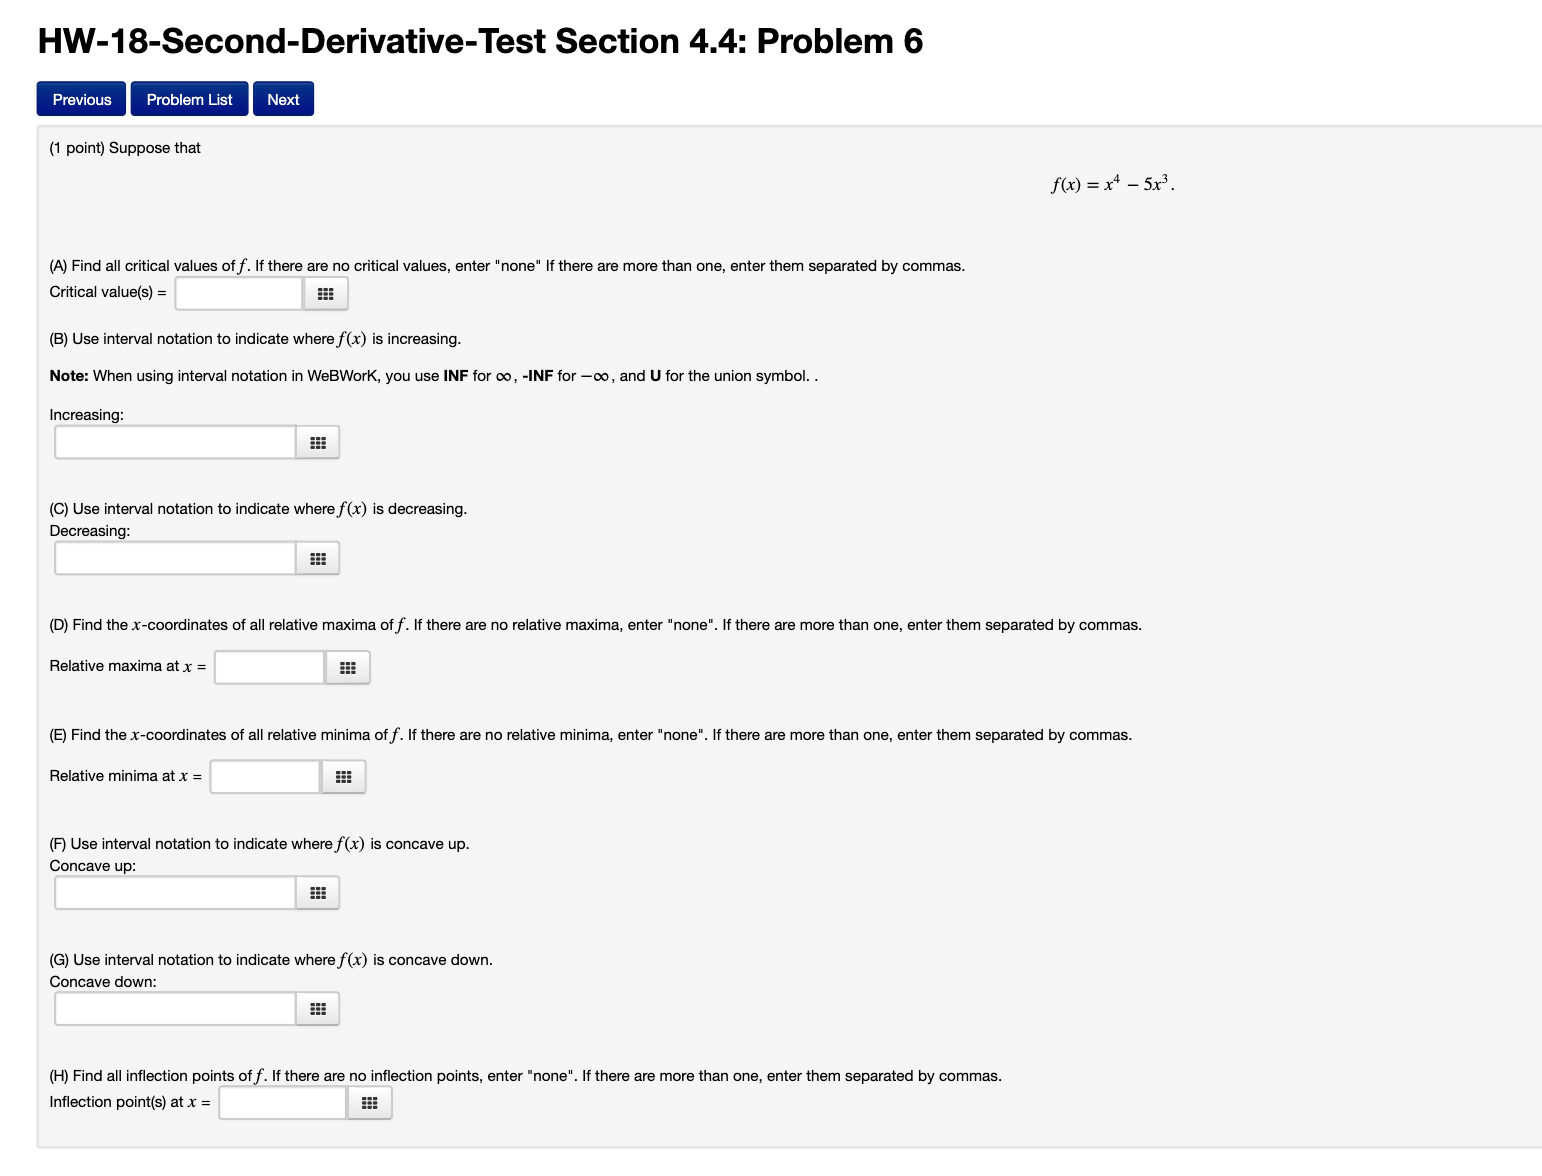Image resolution: width=1542 pixels, height=1176 pixels.
Task: Open math keypad for Critical value(s) field
Action: tap(325, 293)
